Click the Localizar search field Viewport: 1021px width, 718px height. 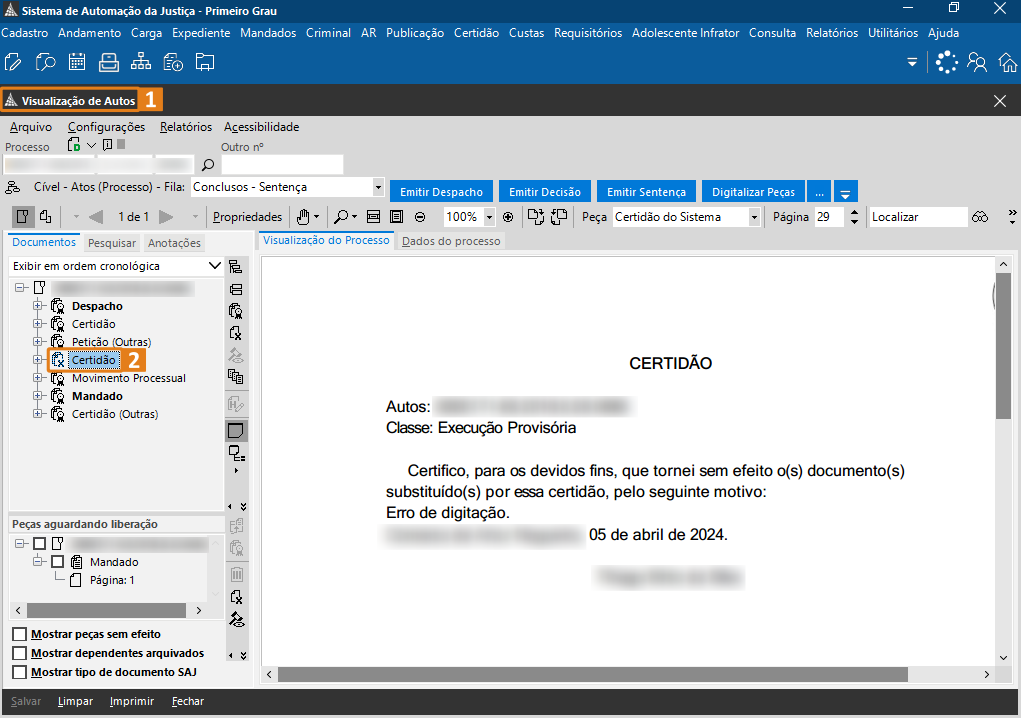tap(917, 217)
